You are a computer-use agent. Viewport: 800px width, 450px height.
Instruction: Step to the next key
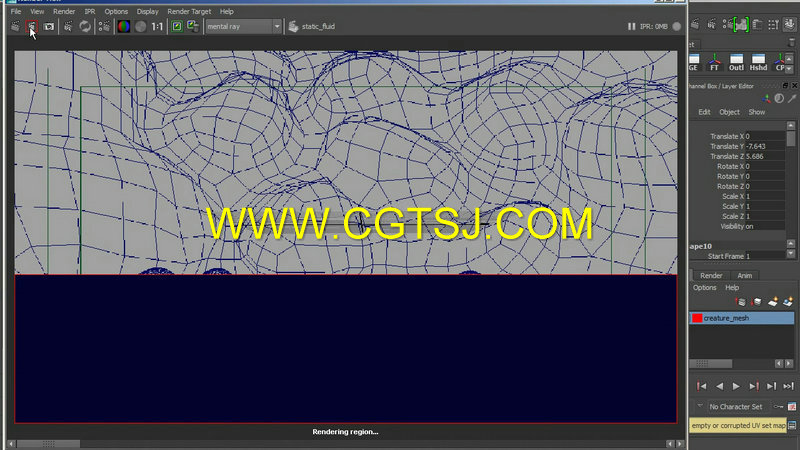(x=754, y=386)
